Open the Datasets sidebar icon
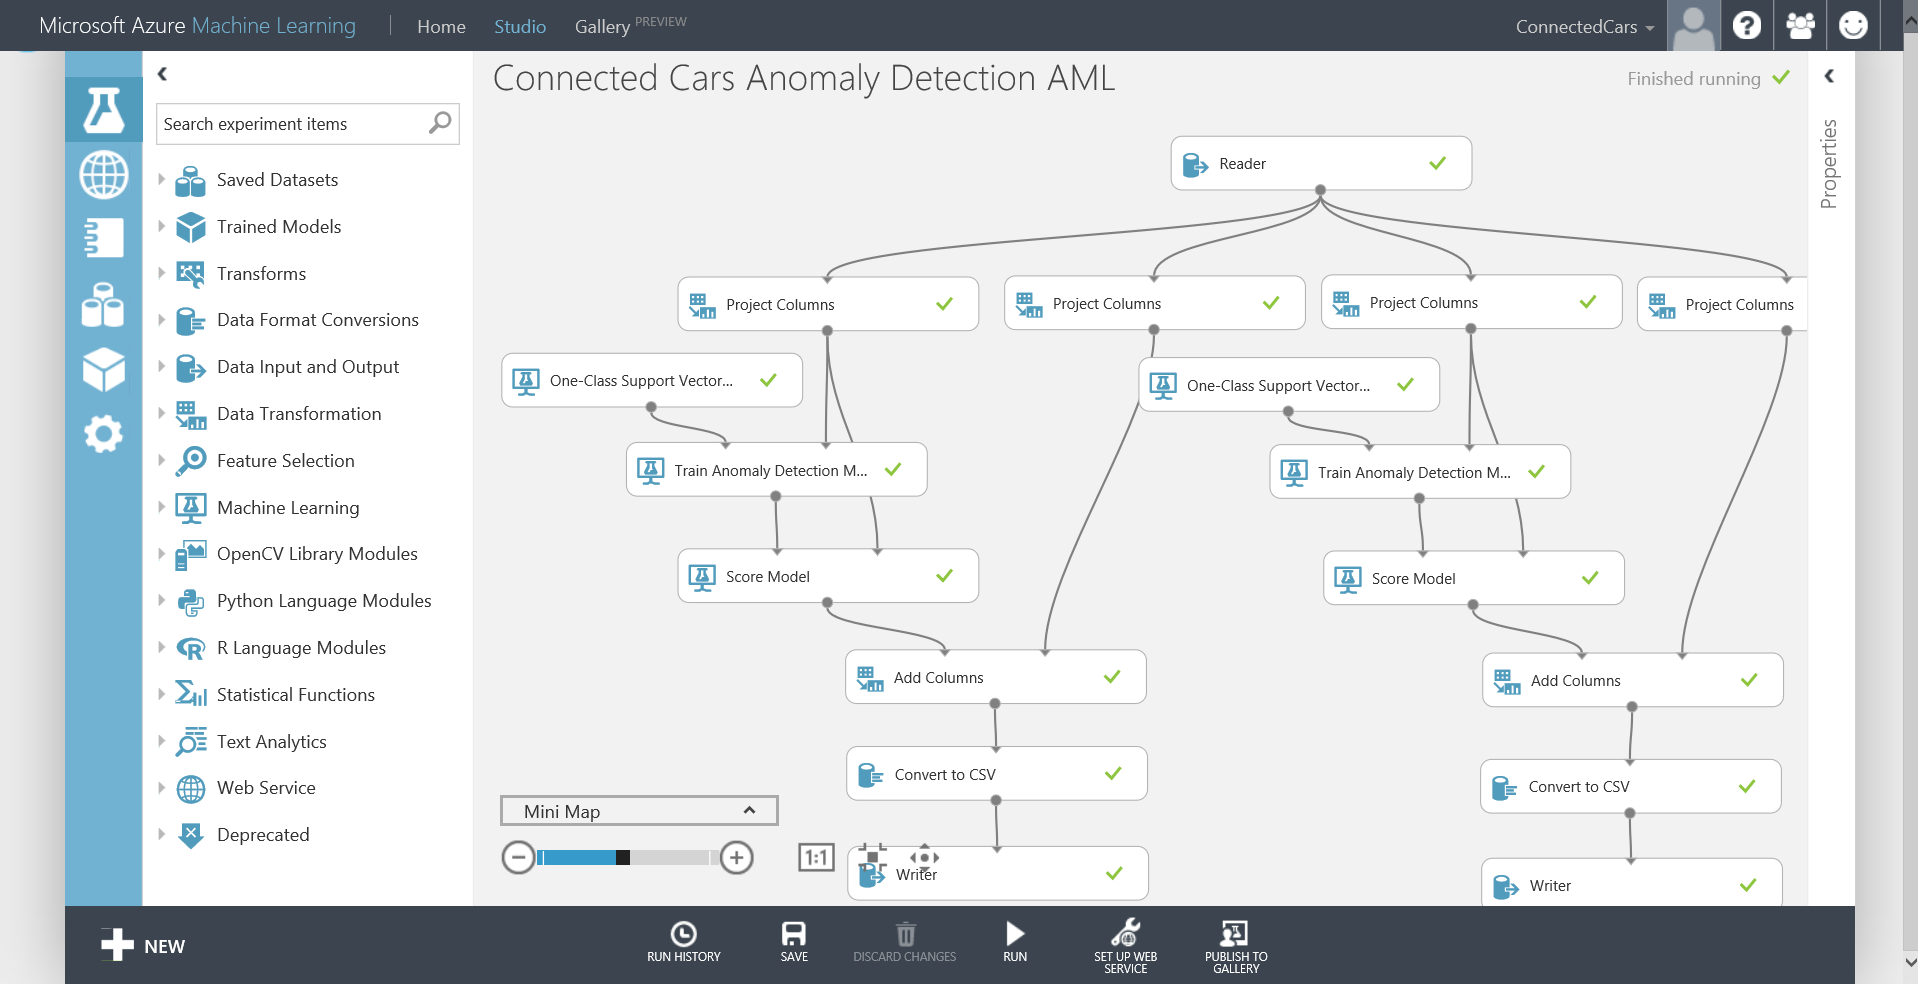Viewport: 1918px width, 984px height. [103, 305]
